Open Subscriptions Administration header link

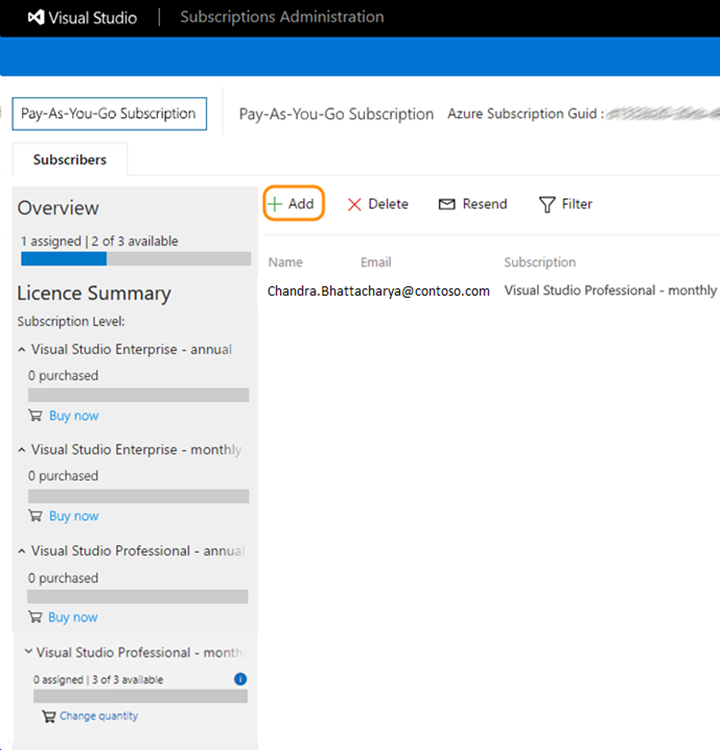coord(281,18)
